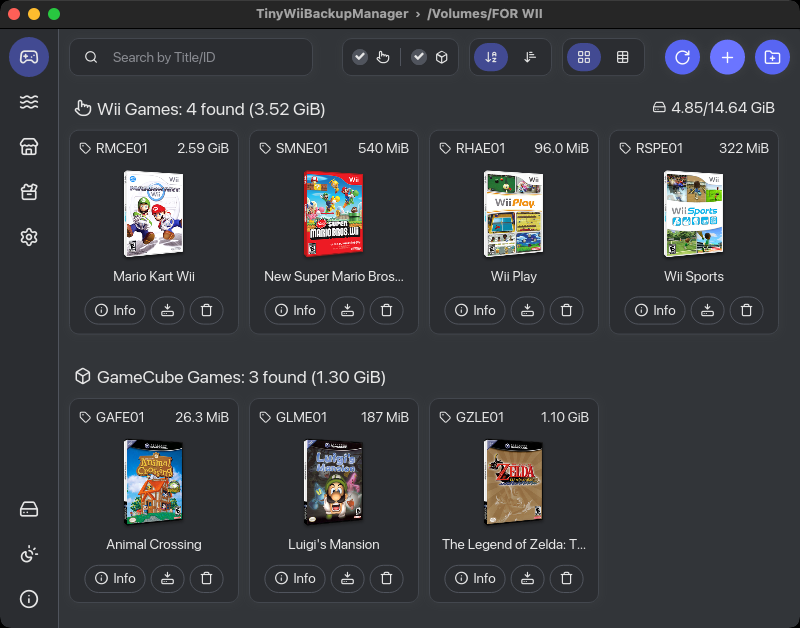Image resolution: width=800 pixels, height=628 pixels.
Task: Click Info button for Wii Play
Action: (474, 310)
